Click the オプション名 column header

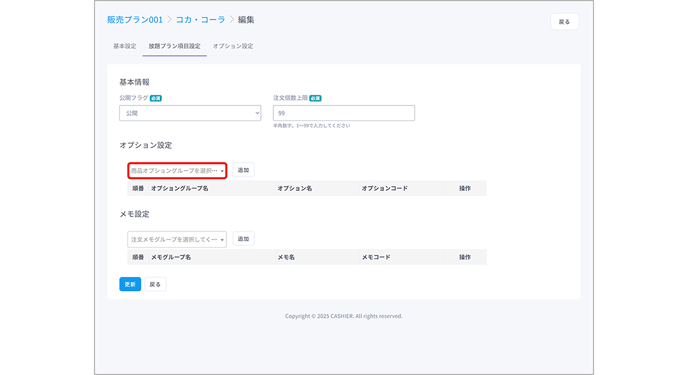tap(294, 188)
